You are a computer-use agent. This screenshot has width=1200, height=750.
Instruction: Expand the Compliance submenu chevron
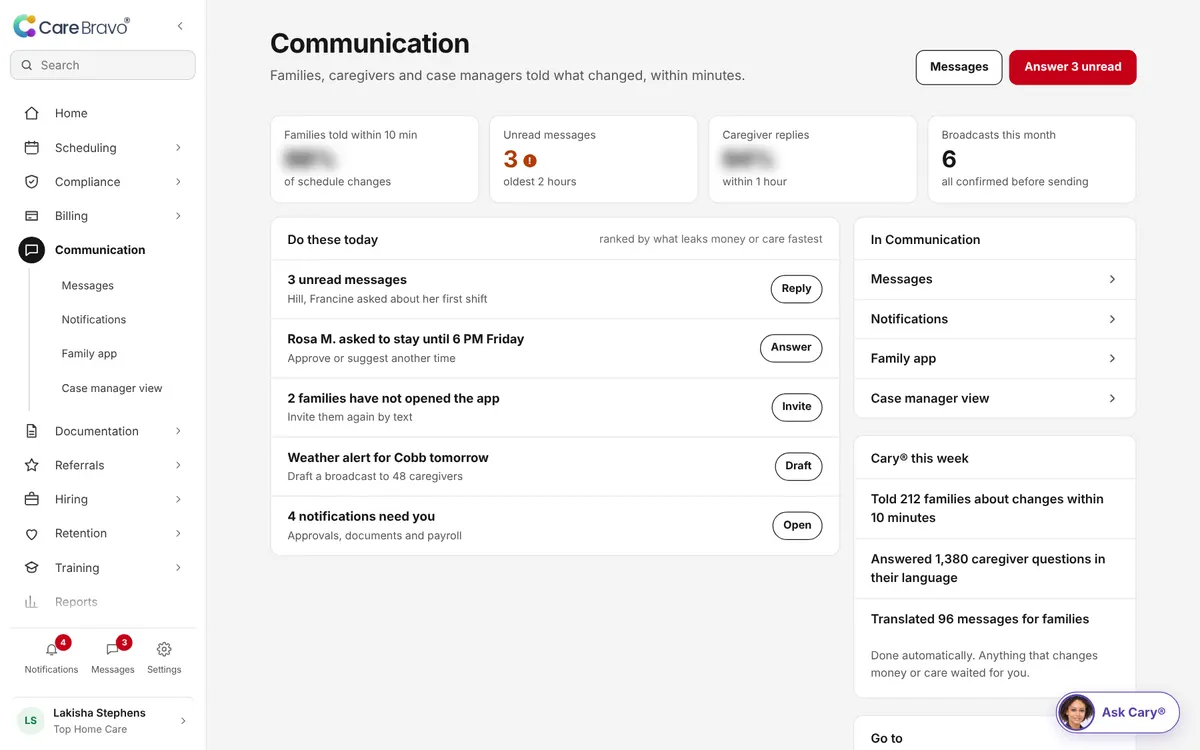tap(178, 181)
